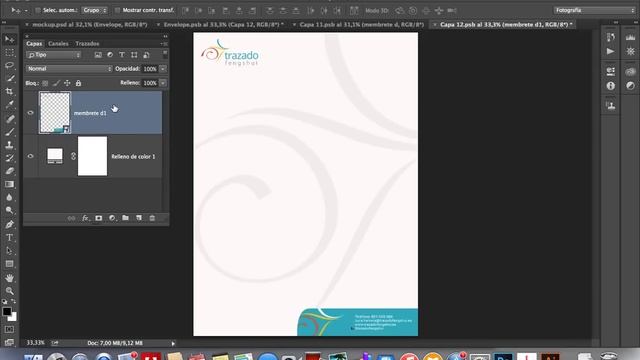This screenshot has width=640, height=360.
Task: Filter layers by pixel layers
Action: click(x=98, y=55)
